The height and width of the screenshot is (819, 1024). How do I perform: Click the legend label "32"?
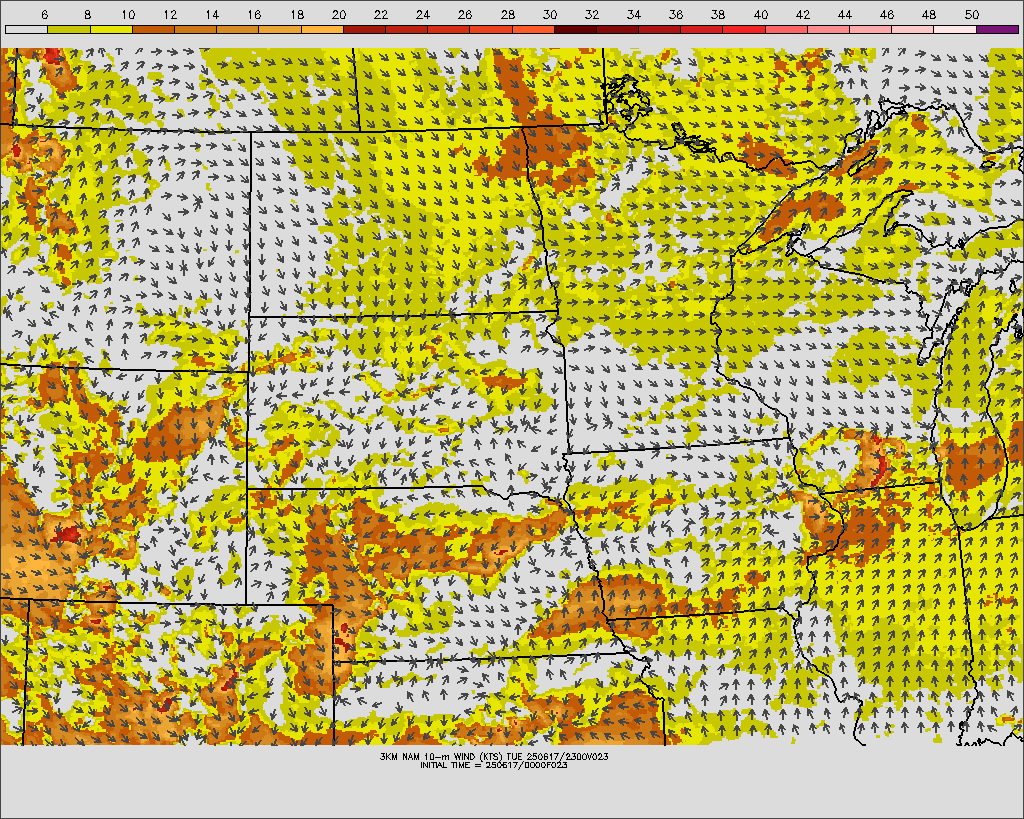pyautogui.click(x=592, y=14)
